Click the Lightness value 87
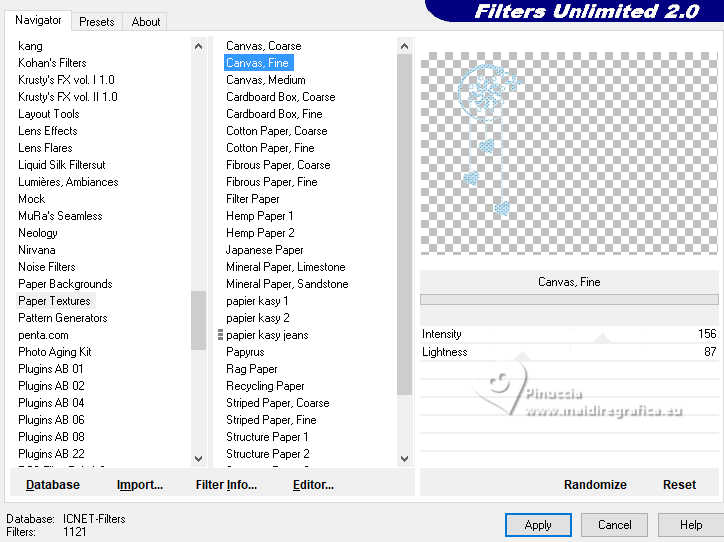 coord(710,352)
